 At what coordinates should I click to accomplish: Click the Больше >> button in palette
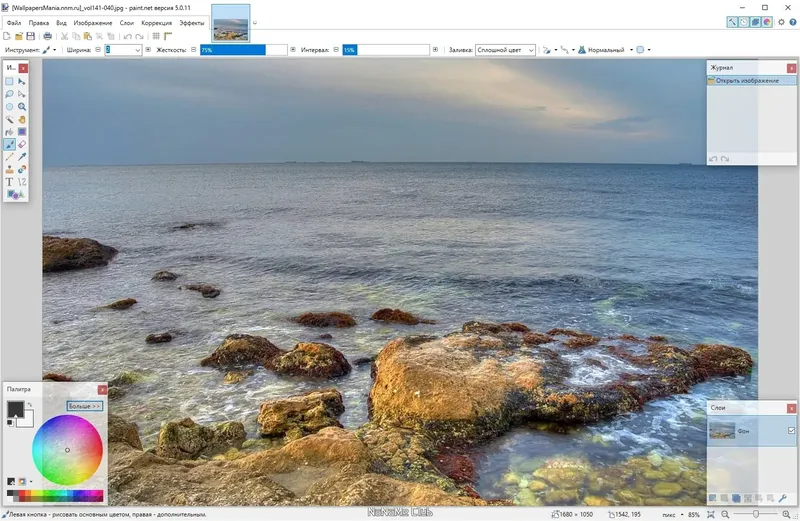(85, 406)
